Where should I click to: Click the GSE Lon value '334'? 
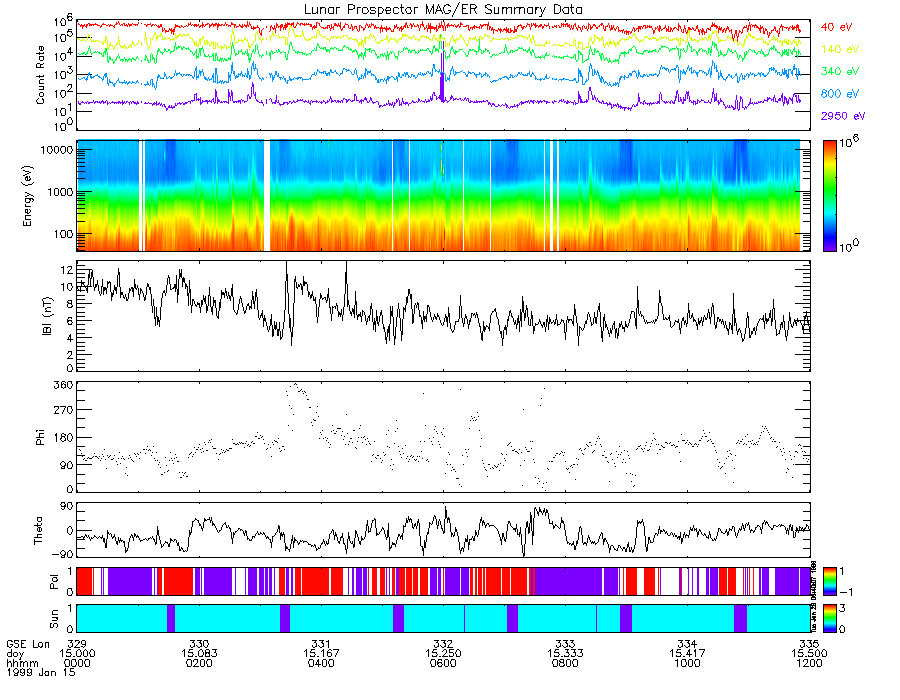[x=687, y=644]
